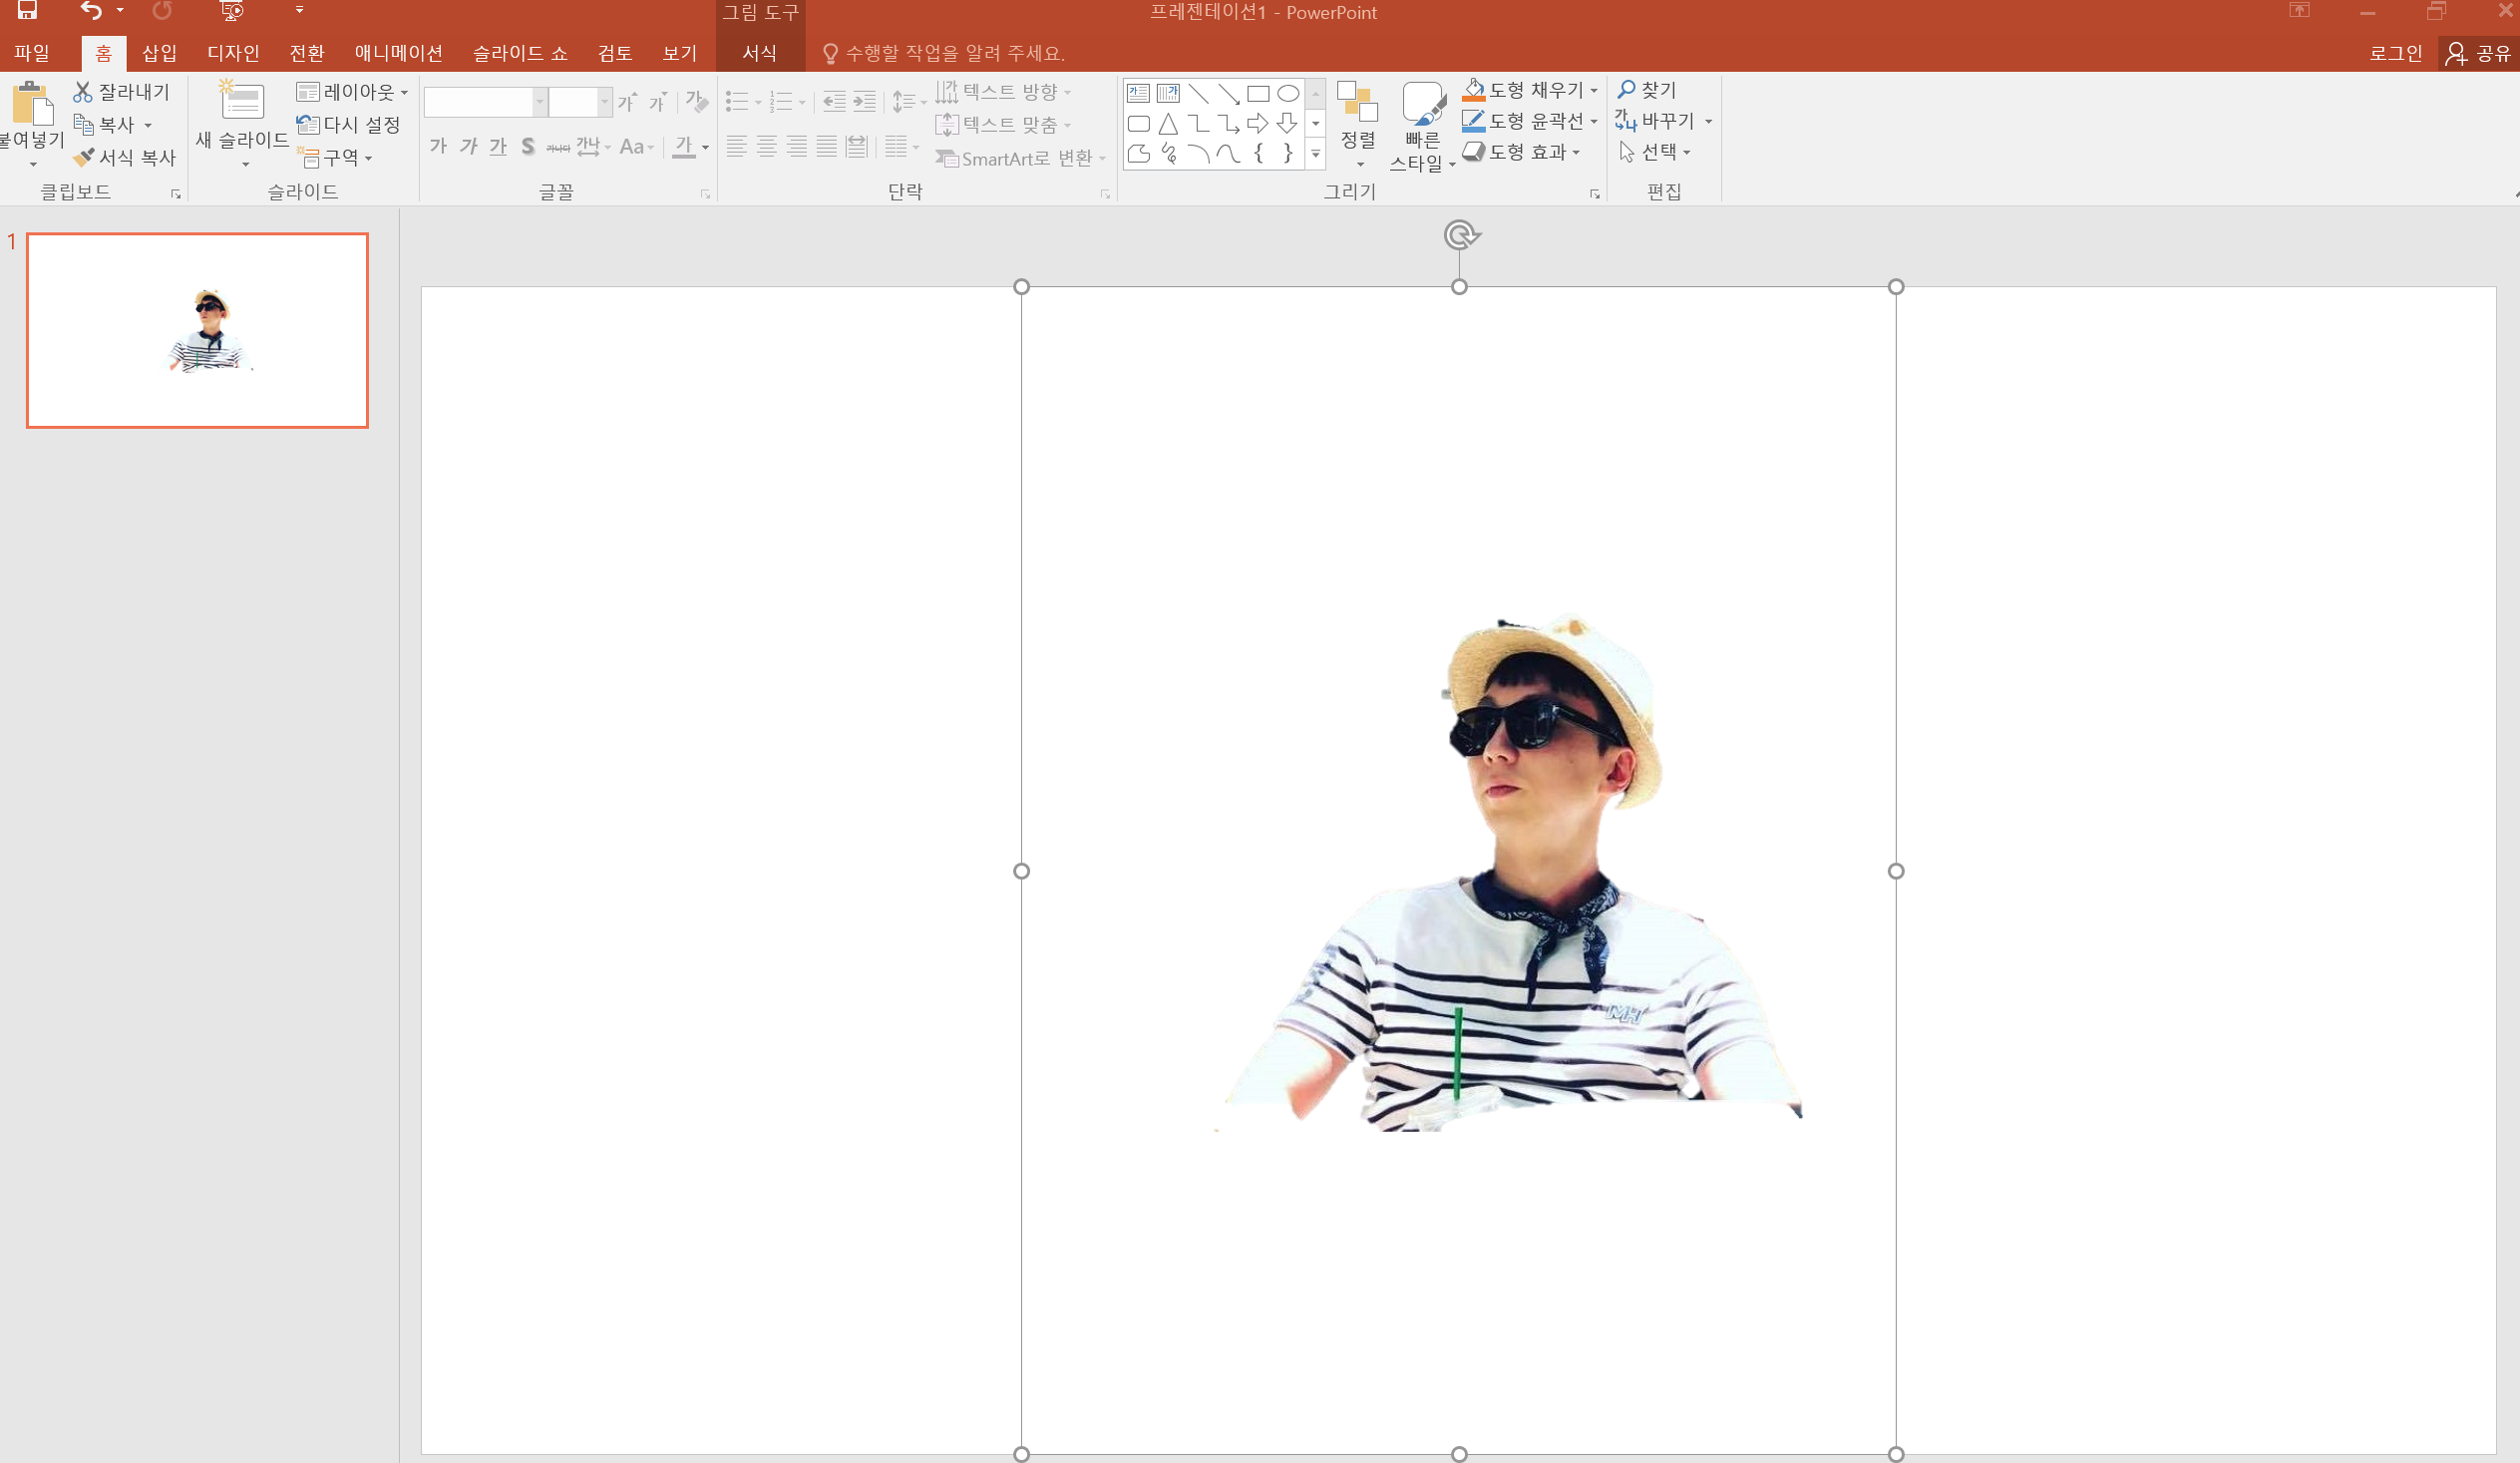Image resolution: width=2520 pixels, height=1463 pixels.
Task: Select slide 1 thumbnail in the panel
Action: (197, 330)
